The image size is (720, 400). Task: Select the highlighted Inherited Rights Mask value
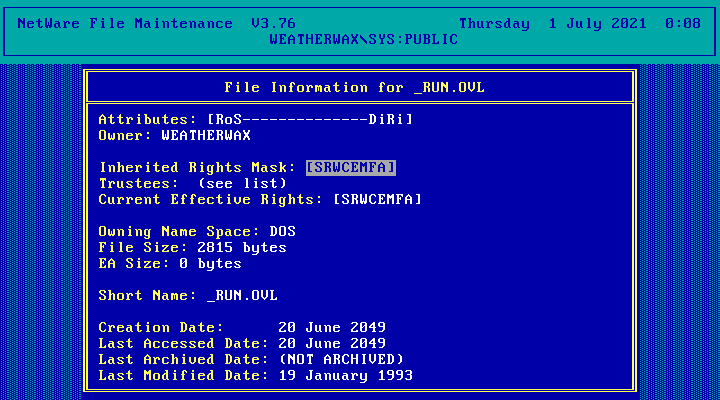(x=351, y=167)
